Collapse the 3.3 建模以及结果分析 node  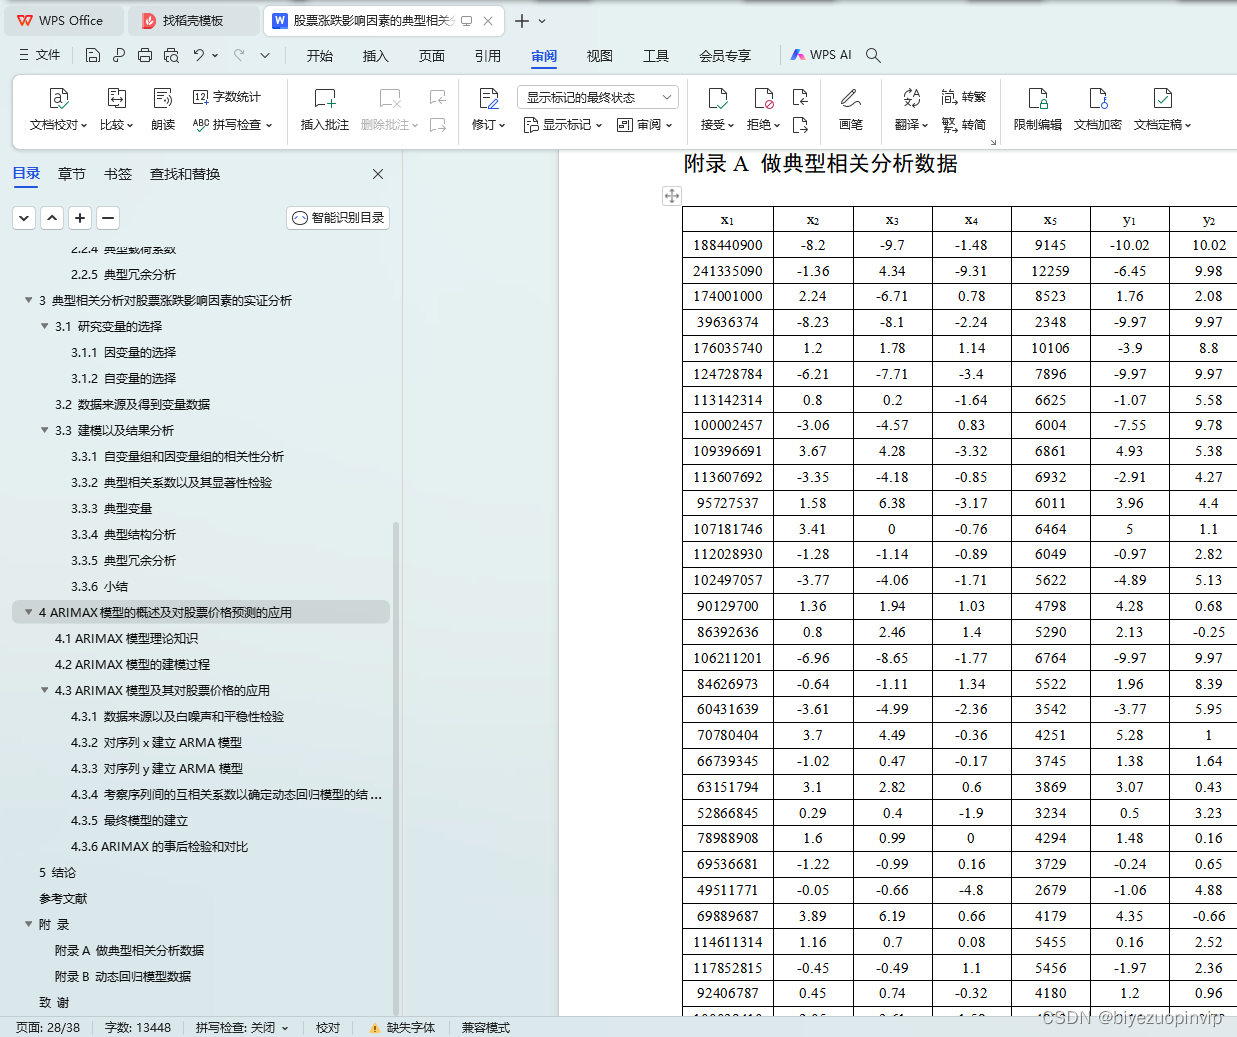click(x=44, y=430)
